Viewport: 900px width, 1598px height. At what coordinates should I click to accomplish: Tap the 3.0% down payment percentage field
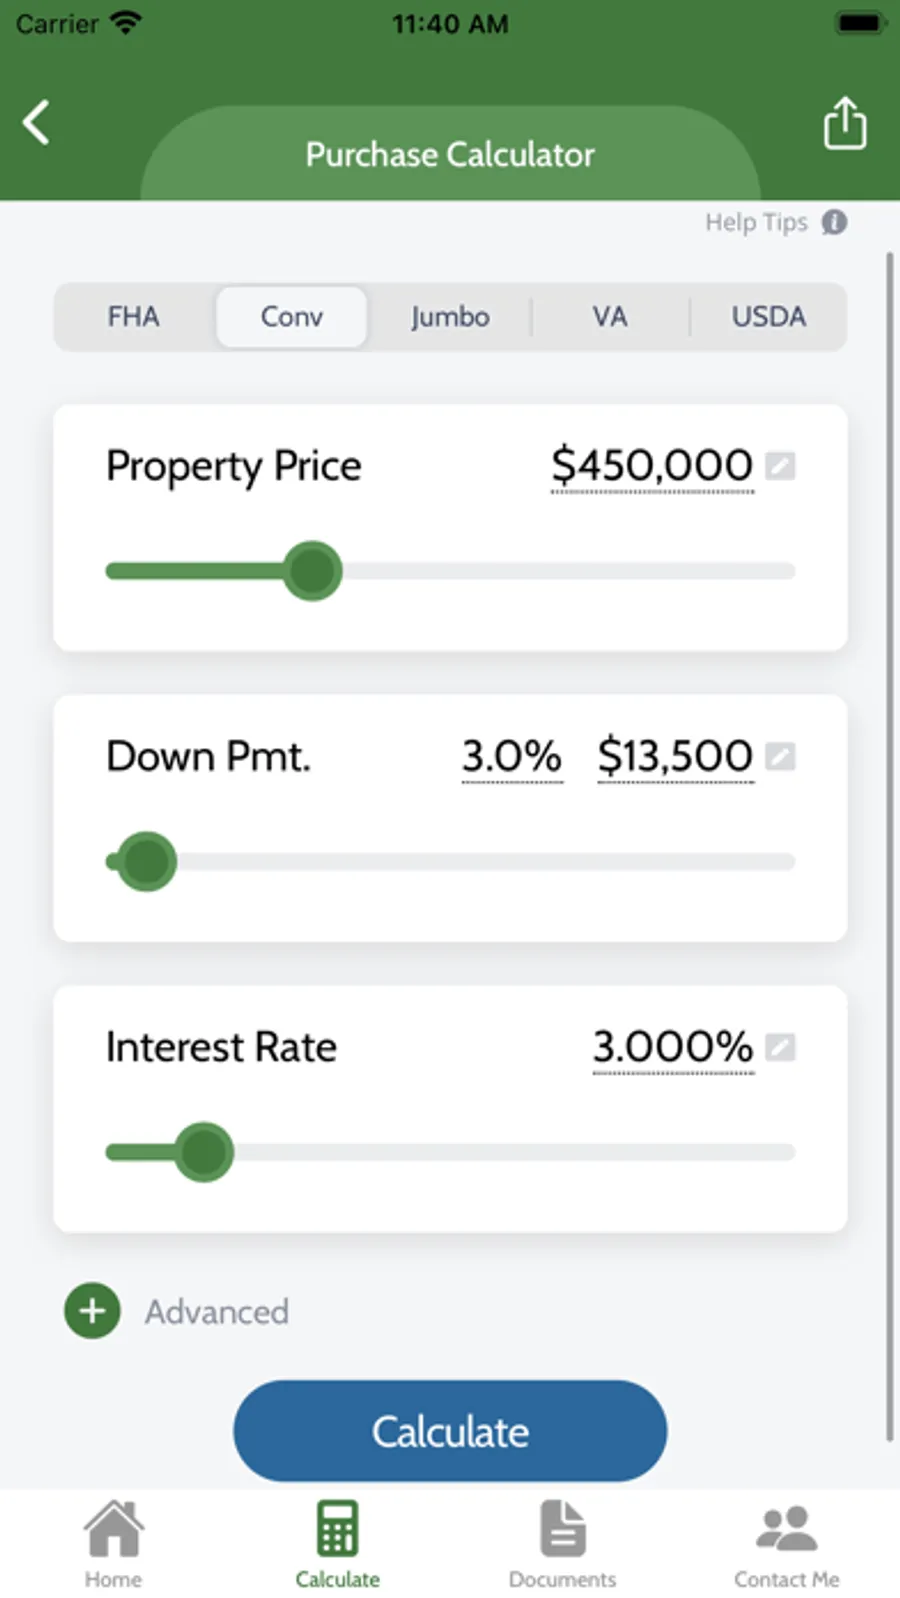pos(511,757)
